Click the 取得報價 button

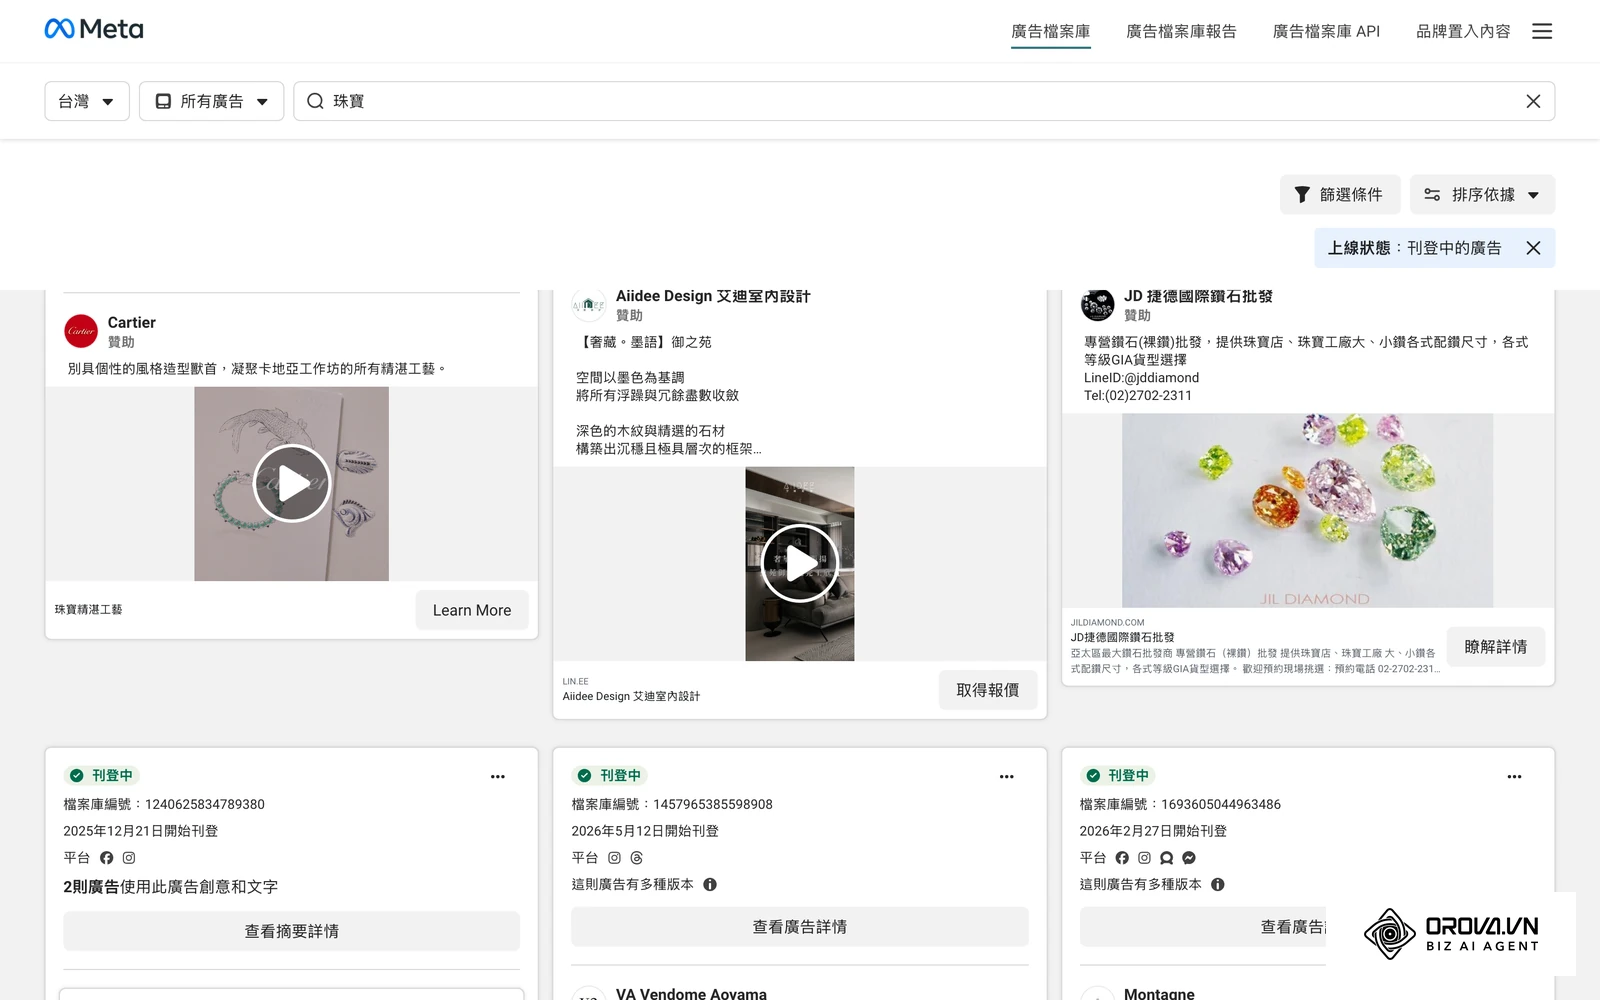pos(988,690)
